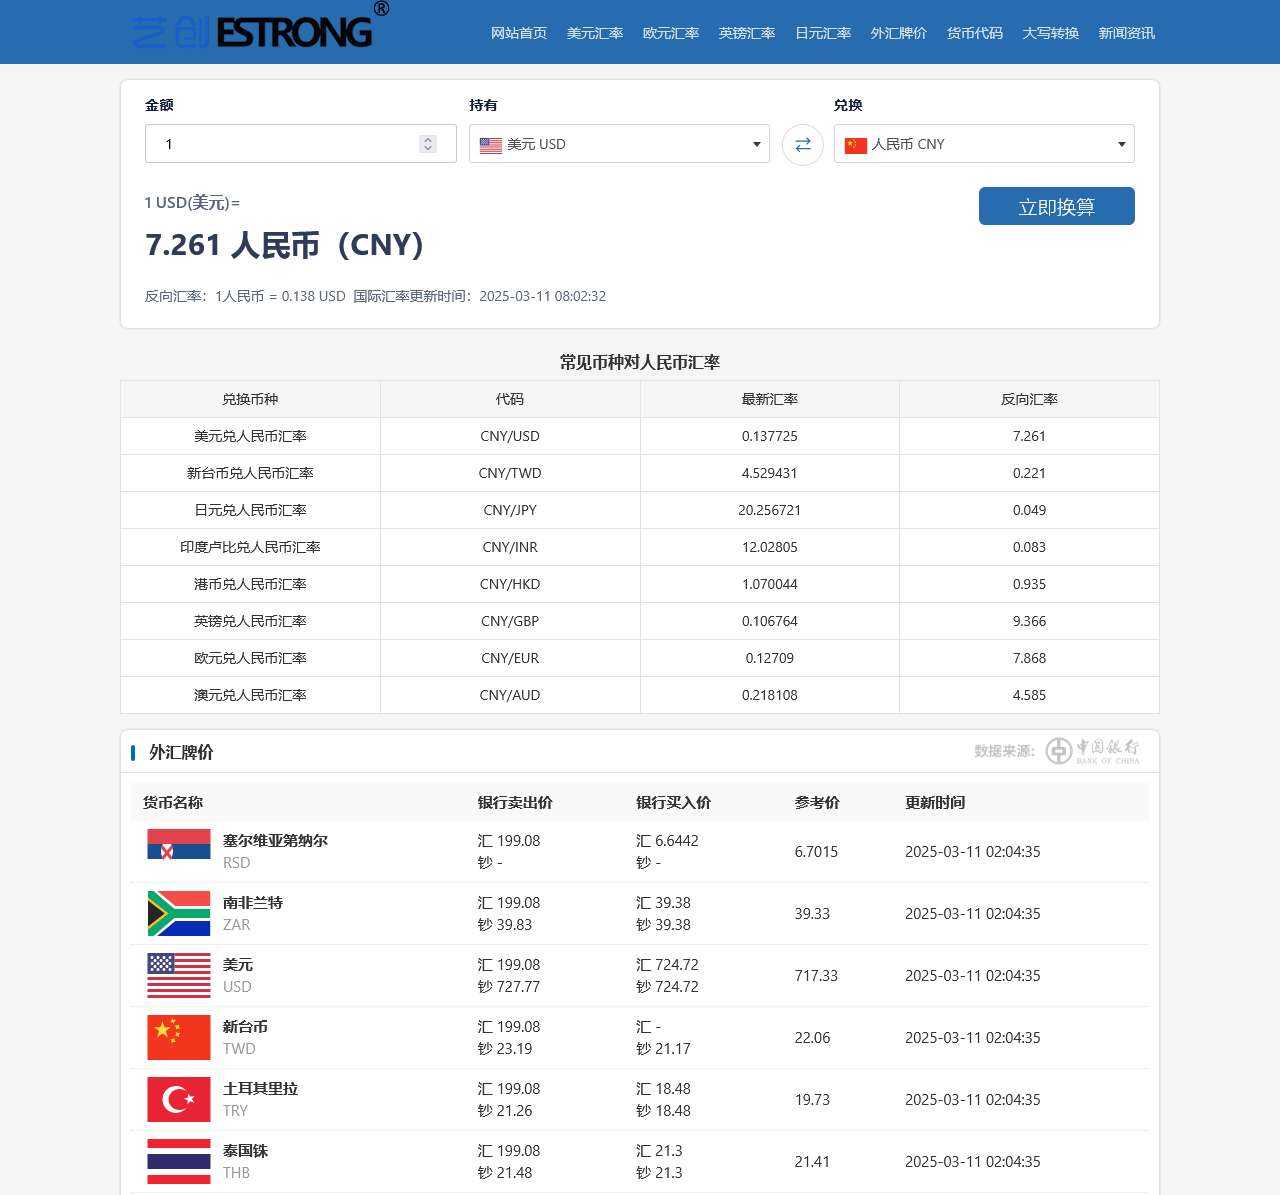Click the US Dollar flag in the quote list
Image resolution: width=1280 pixels, height=1195 pixels.
179,975
